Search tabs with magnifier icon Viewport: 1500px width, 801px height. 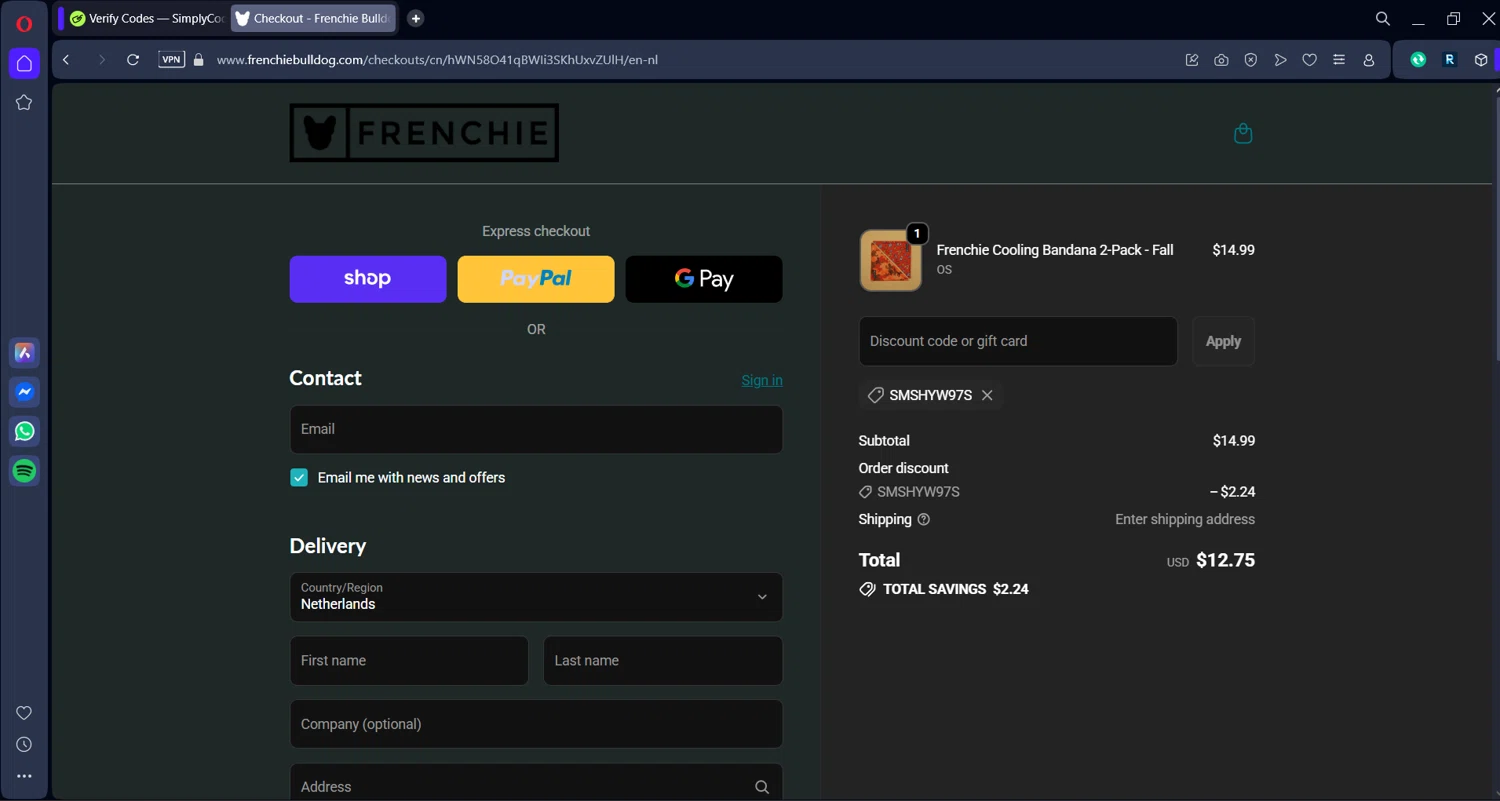click(x=1383, y=18)
